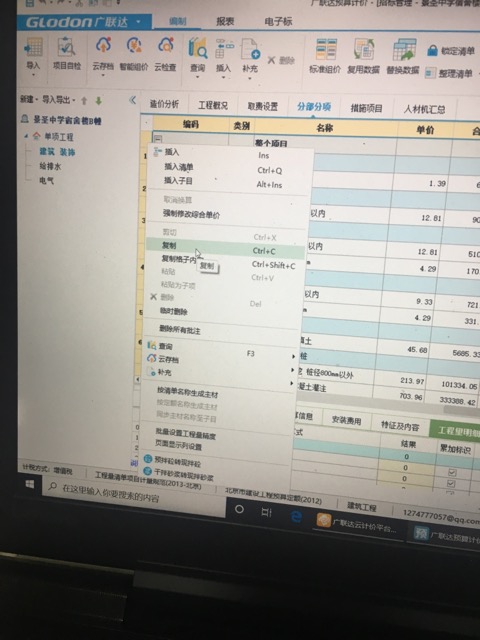This screenshot has width=480, height=640.
Task: Click the Windows Start button
Action: click(30, 484)
